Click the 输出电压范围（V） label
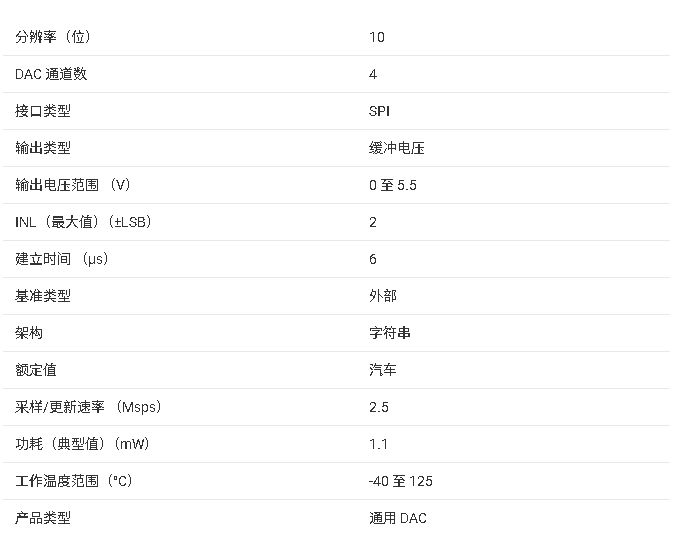The image size is (680, 536). pos(73,185)
